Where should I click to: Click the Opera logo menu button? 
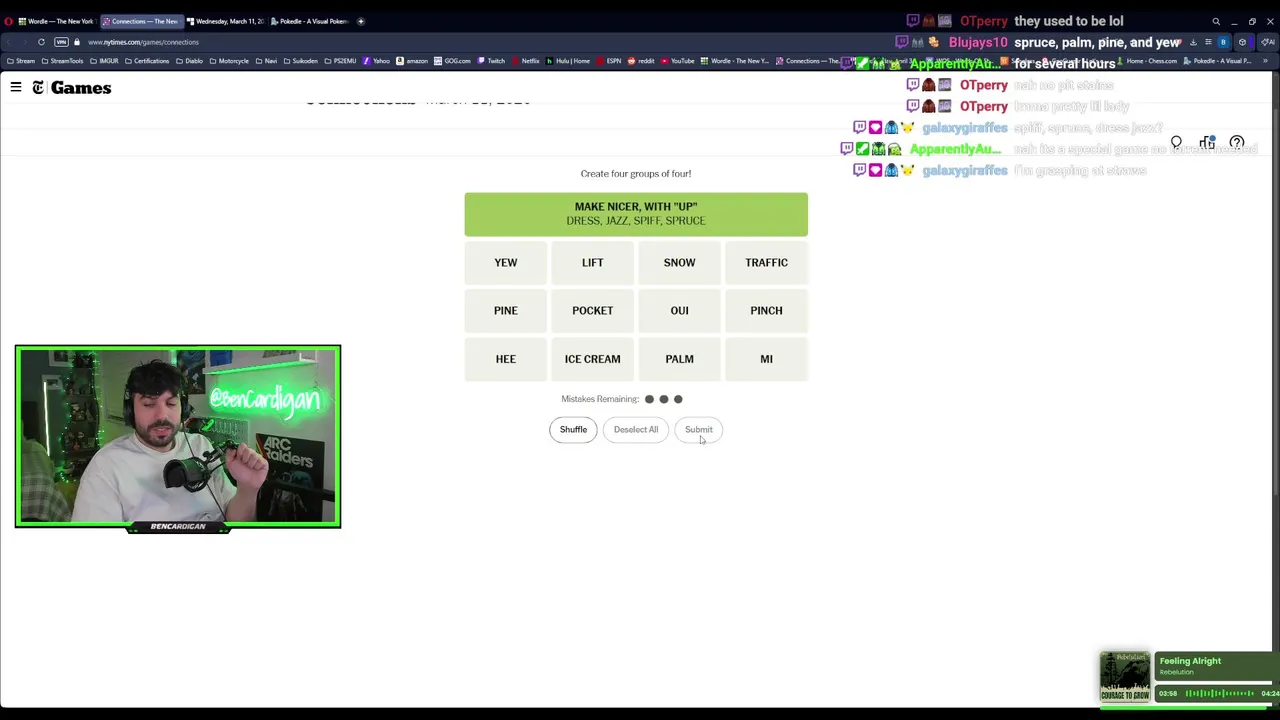click(8, 21)
